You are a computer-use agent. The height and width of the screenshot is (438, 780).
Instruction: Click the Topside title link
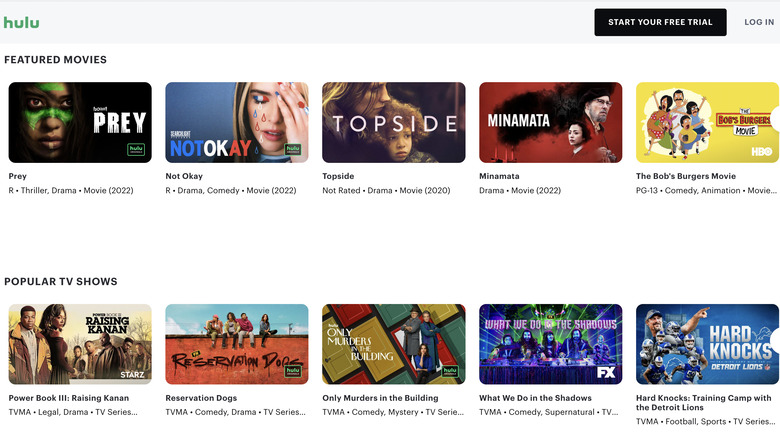point(338,176)
